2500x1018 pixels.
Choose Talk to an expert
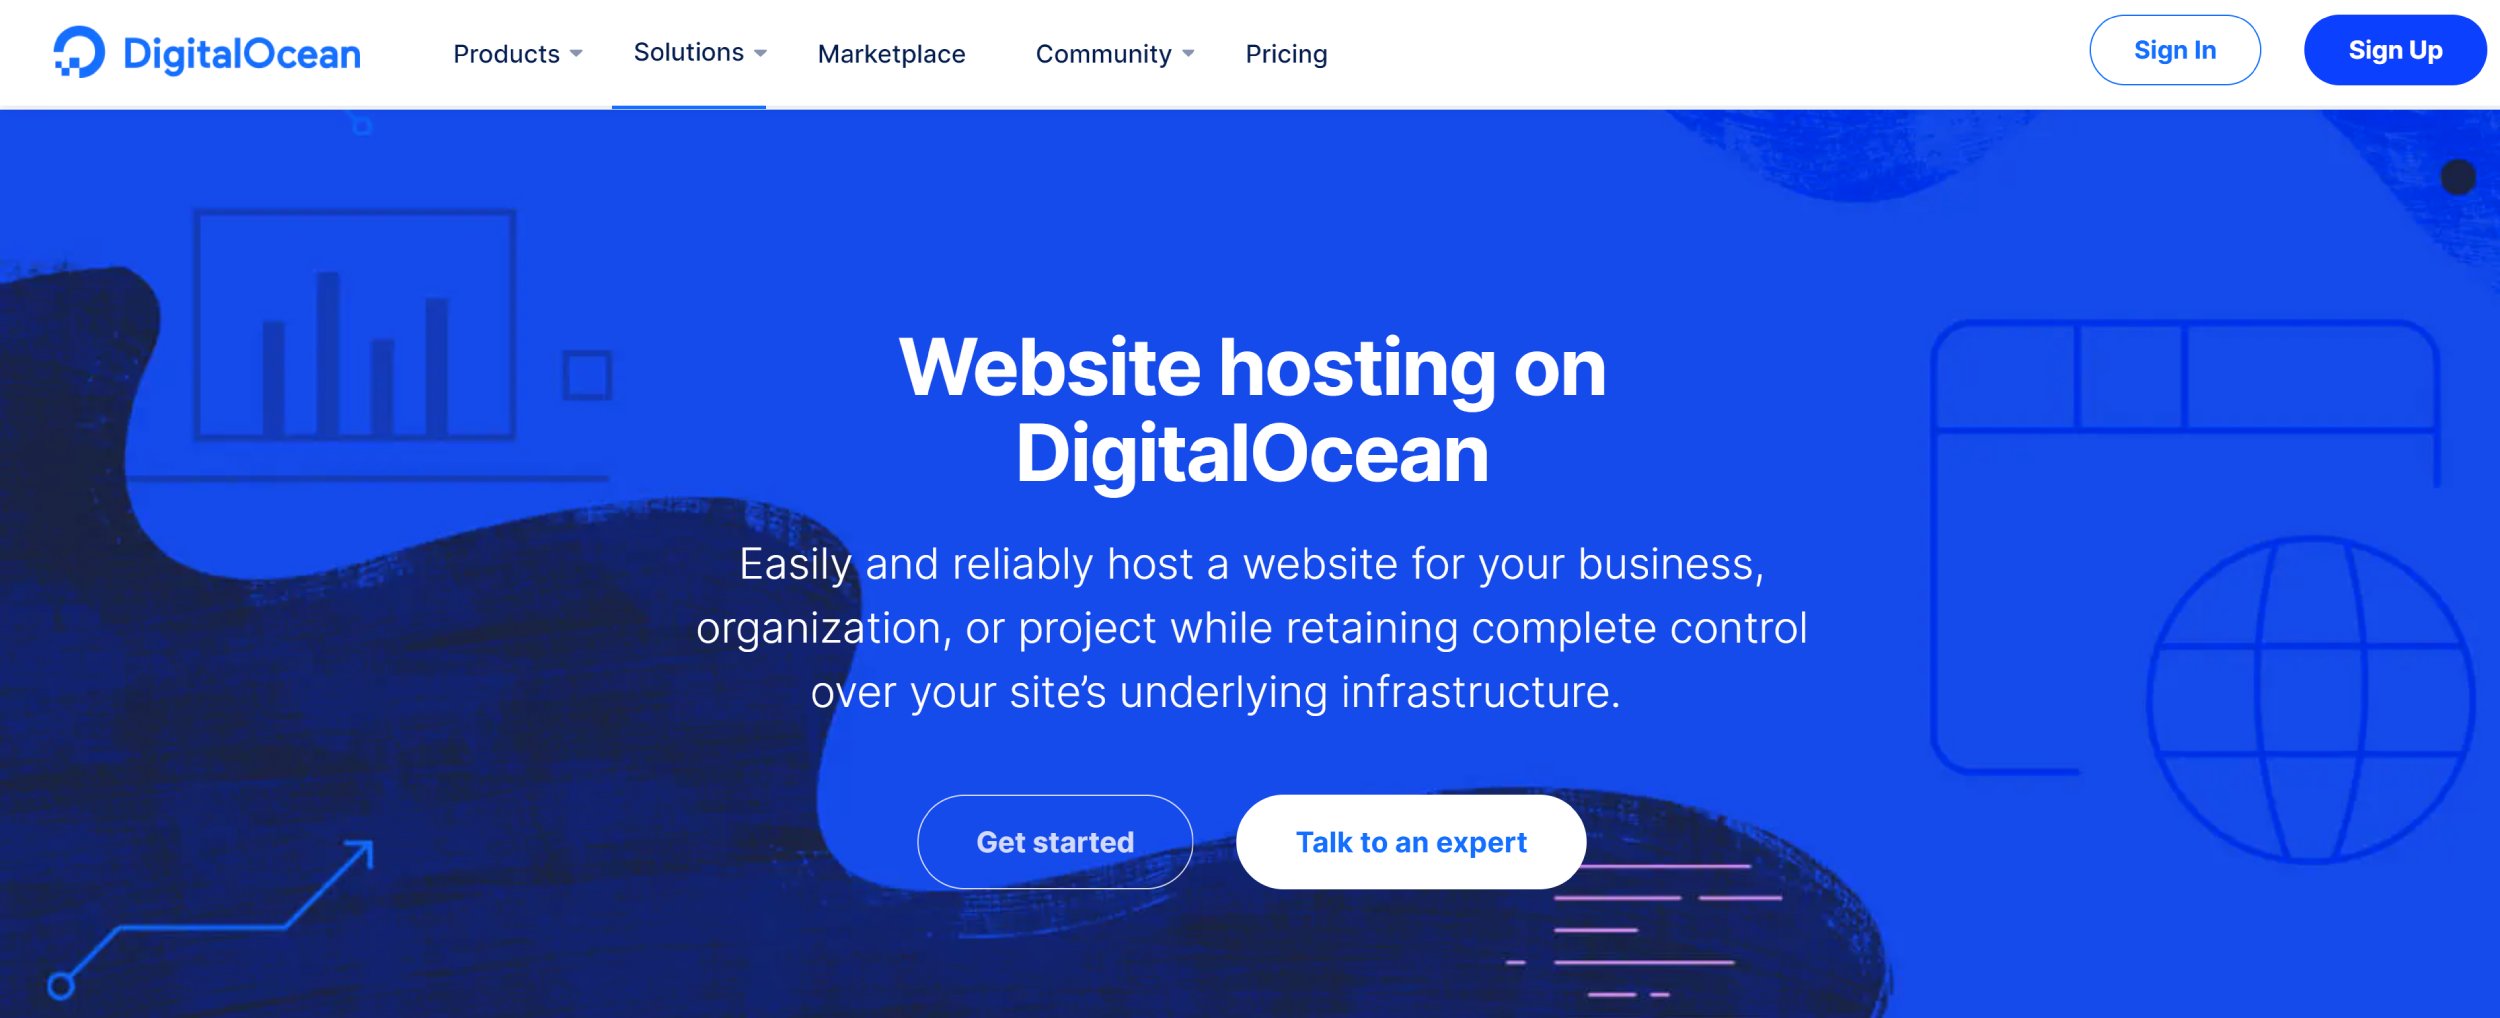(x=1410, y=842)
